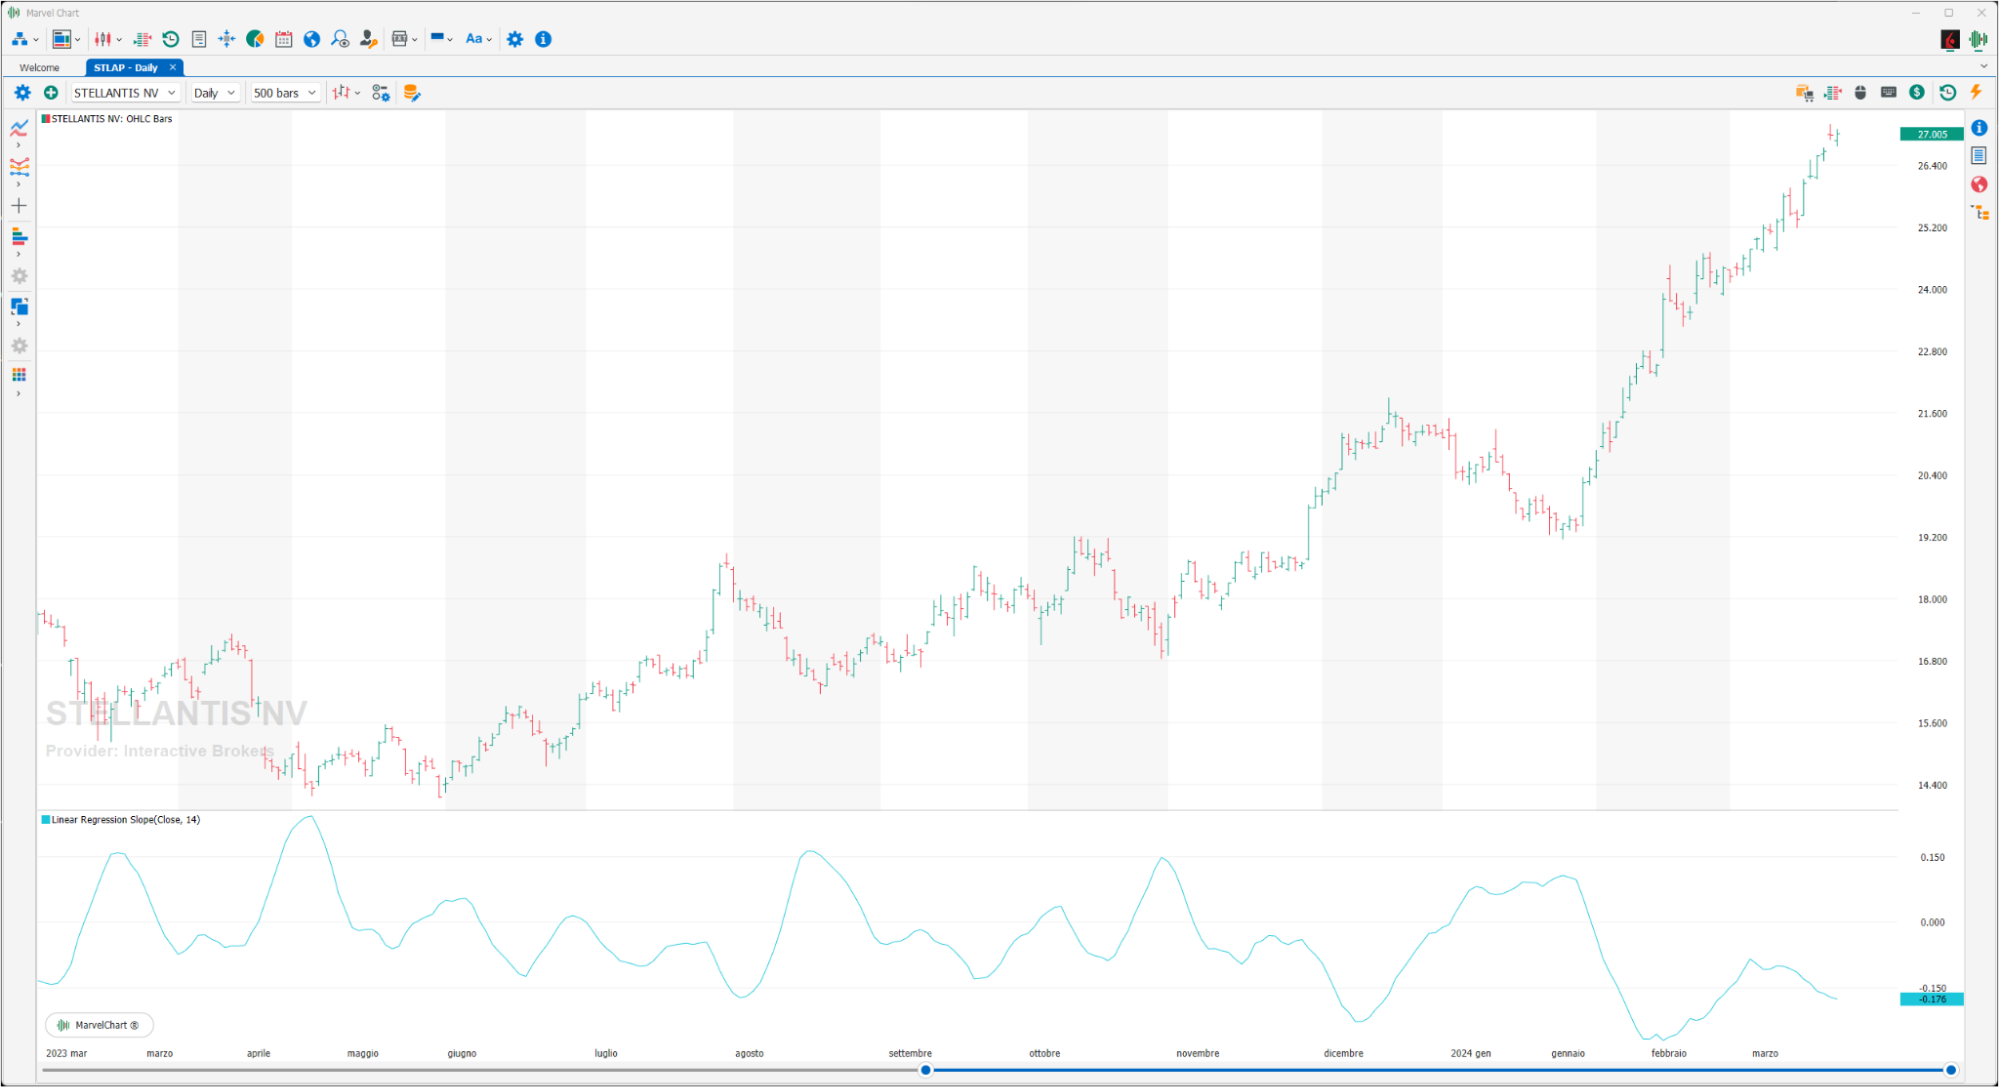Select the crosshair plus tool in left sidebar
The width and height of the screenshot is (1999, 1088).
pyautogui.click(x=19, y=206)
